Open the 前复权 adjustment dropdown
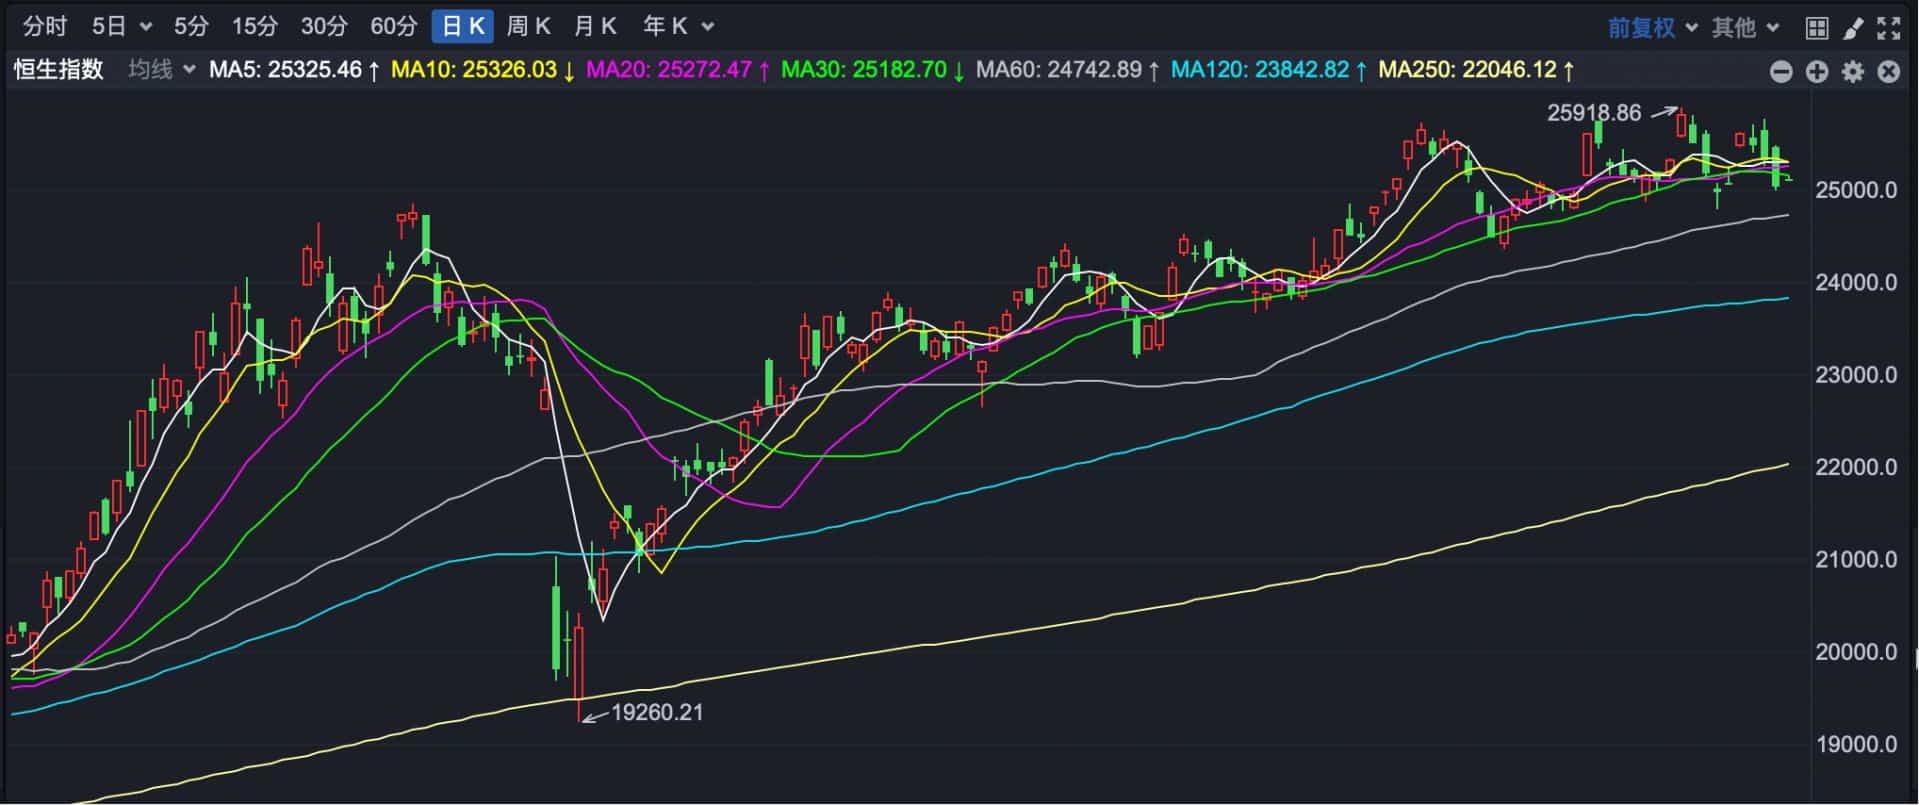1919x805 pixels. click(x=1652, y=27)
